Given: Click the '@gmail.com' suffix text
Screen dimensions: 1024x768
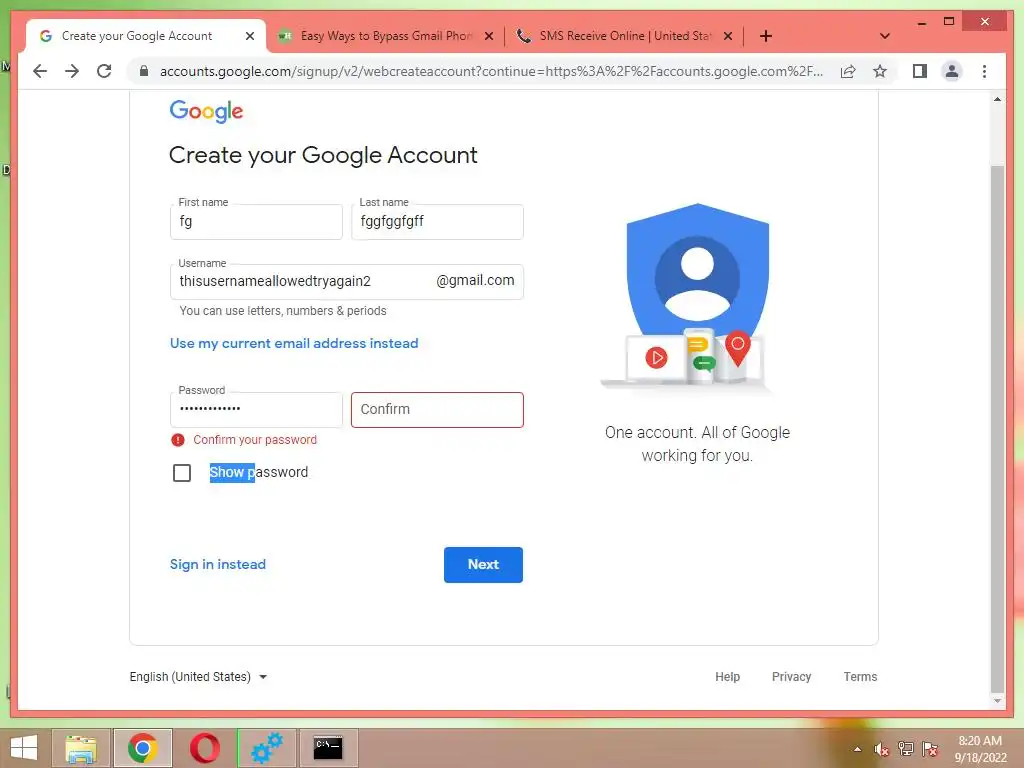Looking at the screenshot, I should pos(475,280).
